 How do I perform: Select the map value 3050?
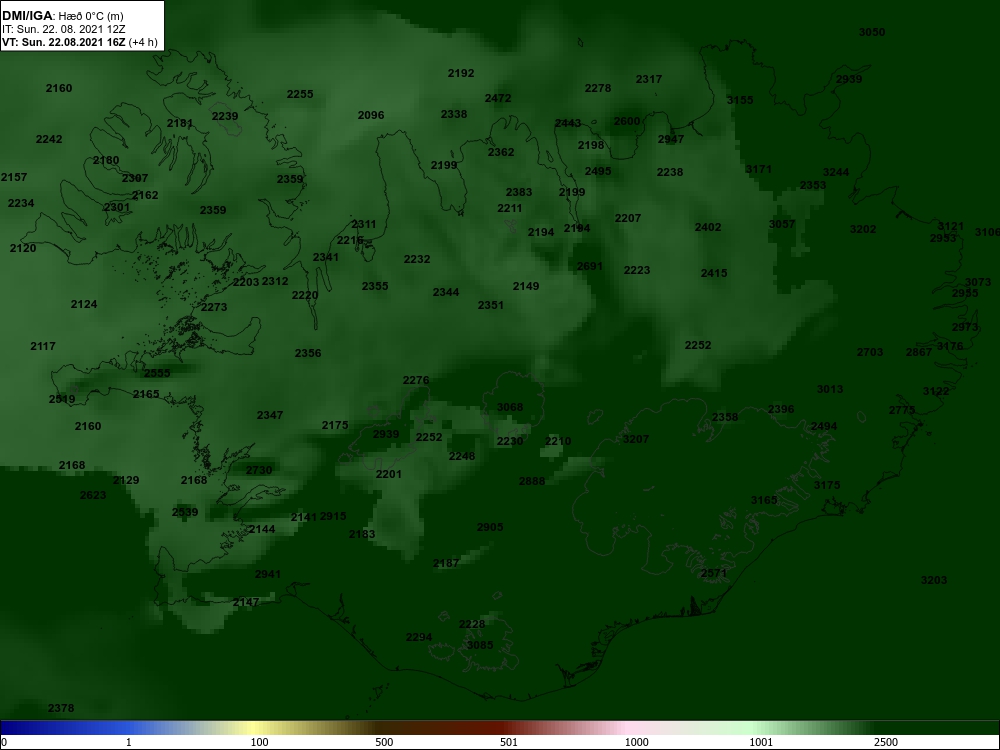[872, 32]
